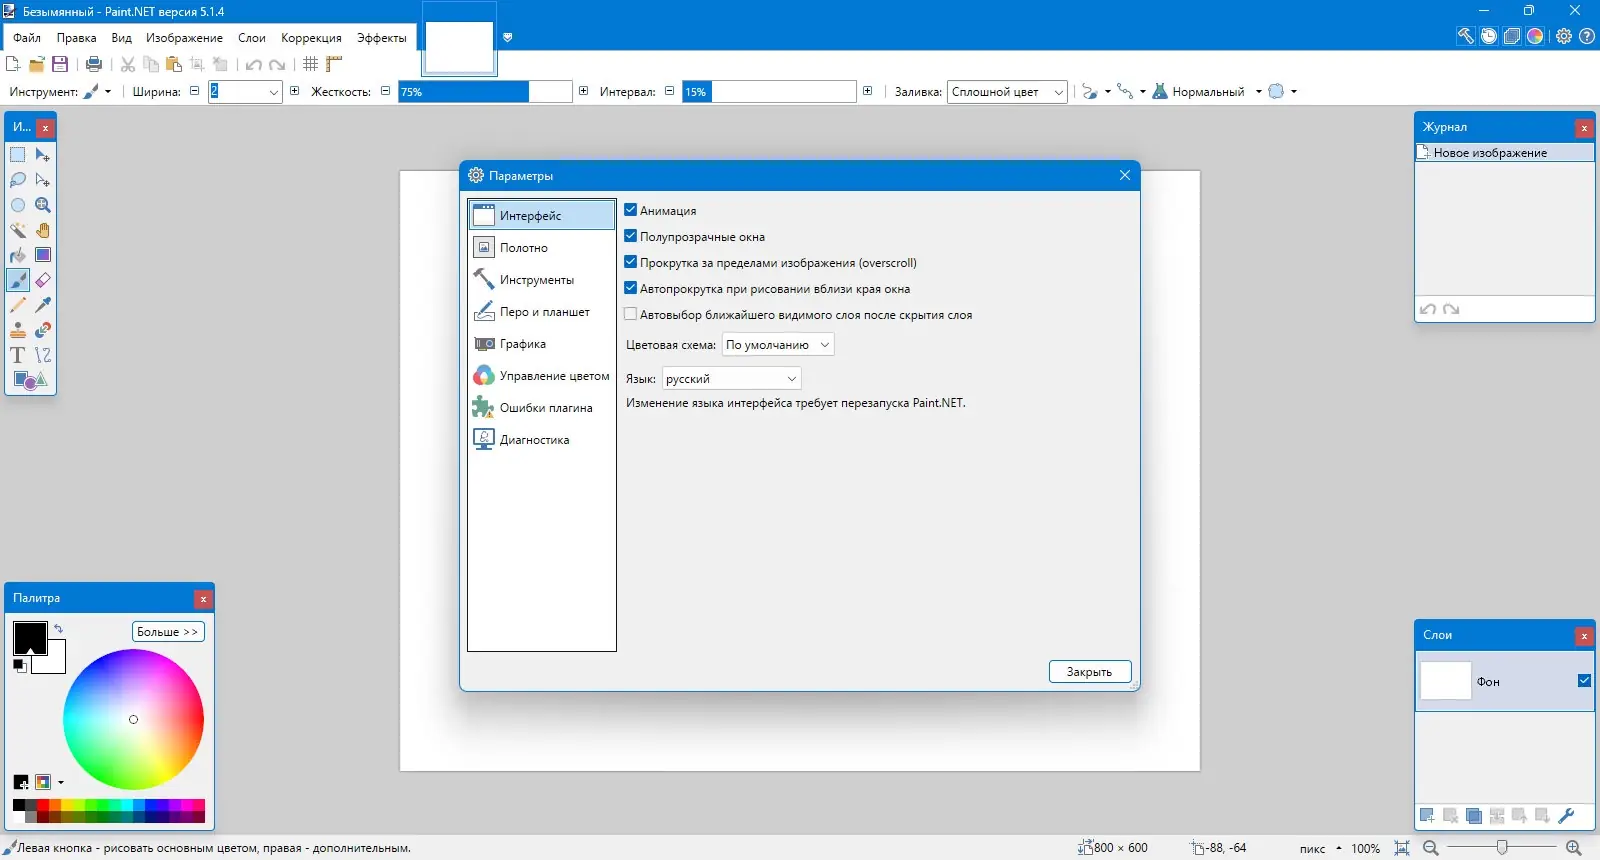Choose the Zoom tool in toolbox

(x=43, y=205)
